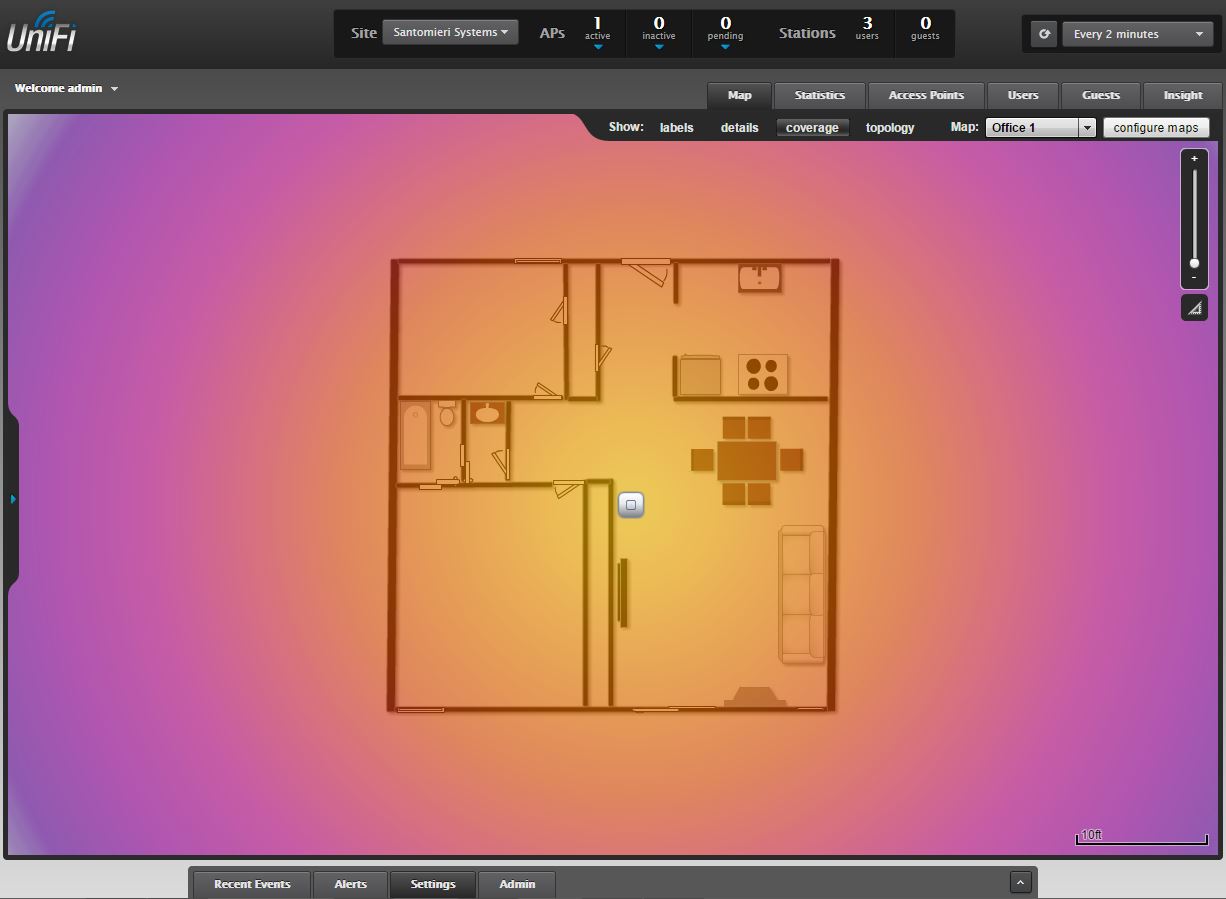The height and width of the screenshot is (899, 1226).
Task: Click the configure maps button
Action: pos(1155,128)
